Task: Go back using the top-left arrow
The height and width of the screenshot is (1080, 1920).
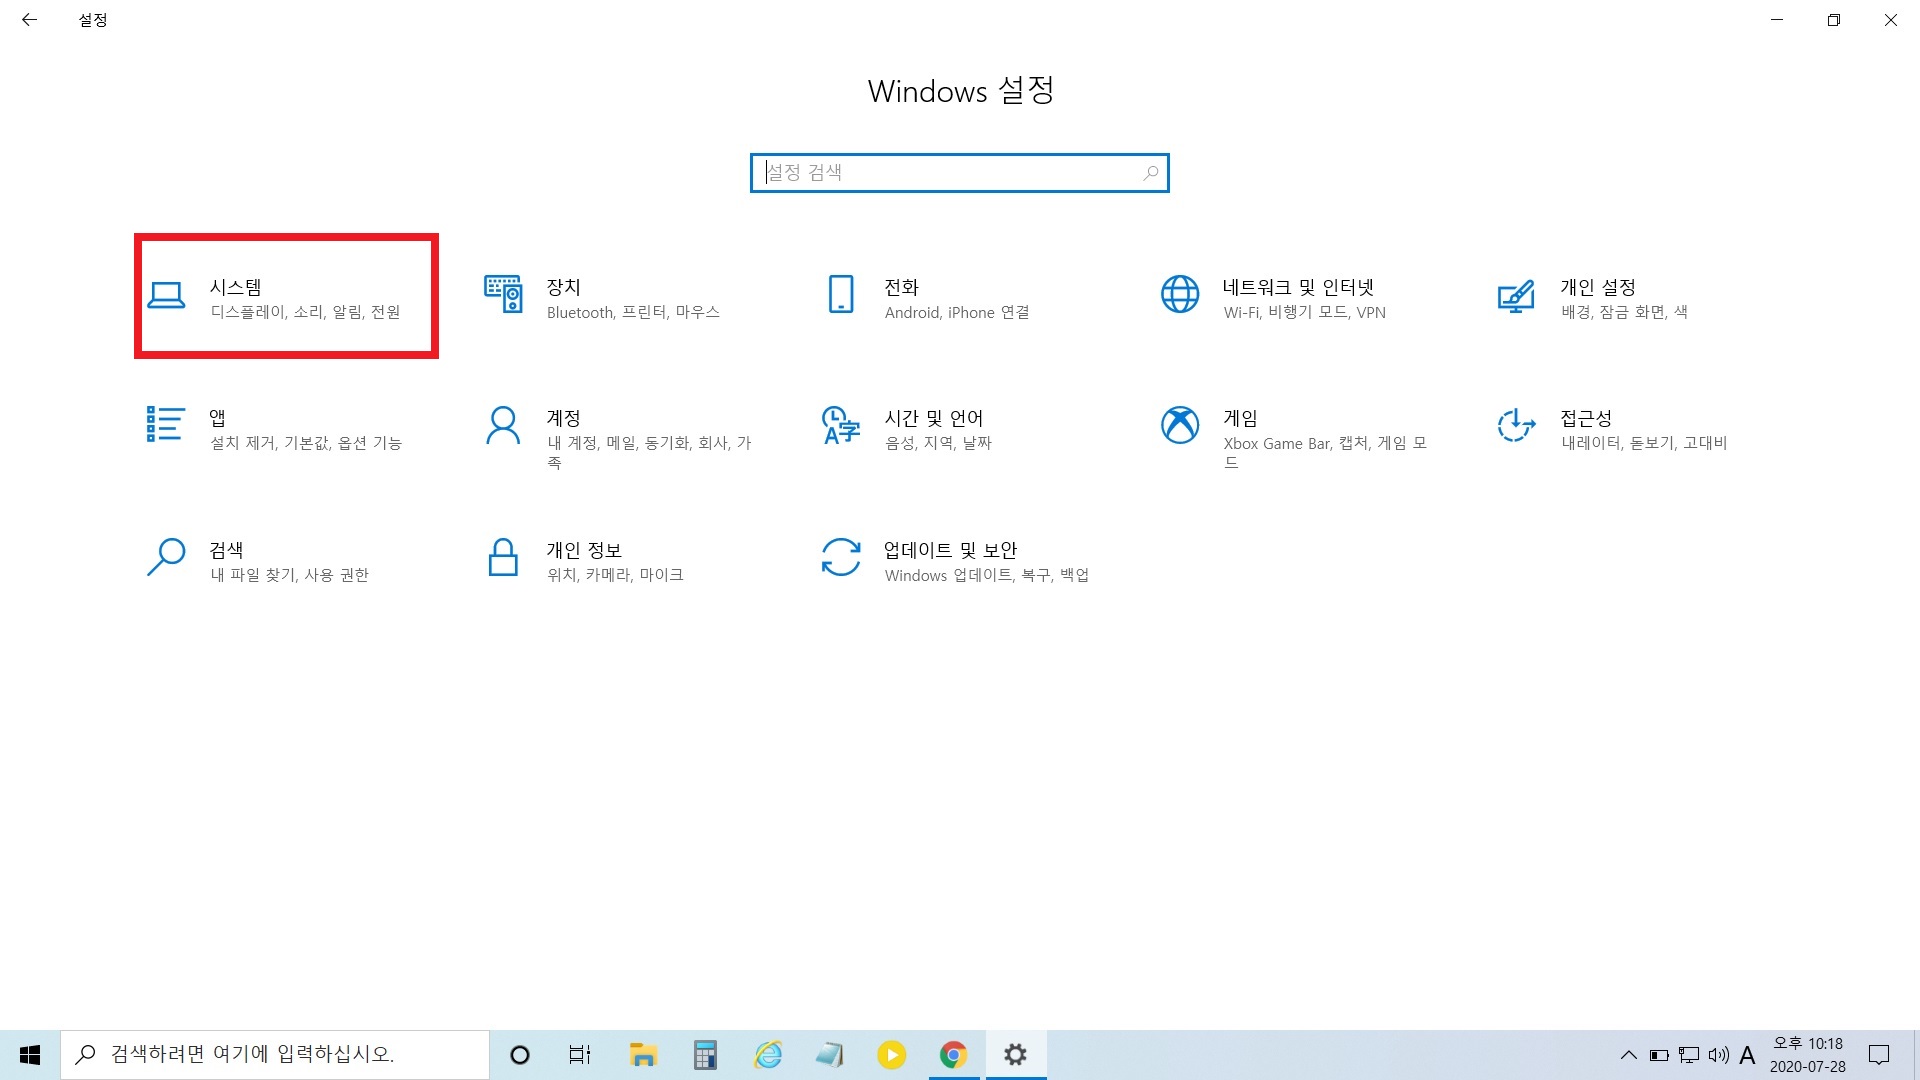Action: [30, 20]
